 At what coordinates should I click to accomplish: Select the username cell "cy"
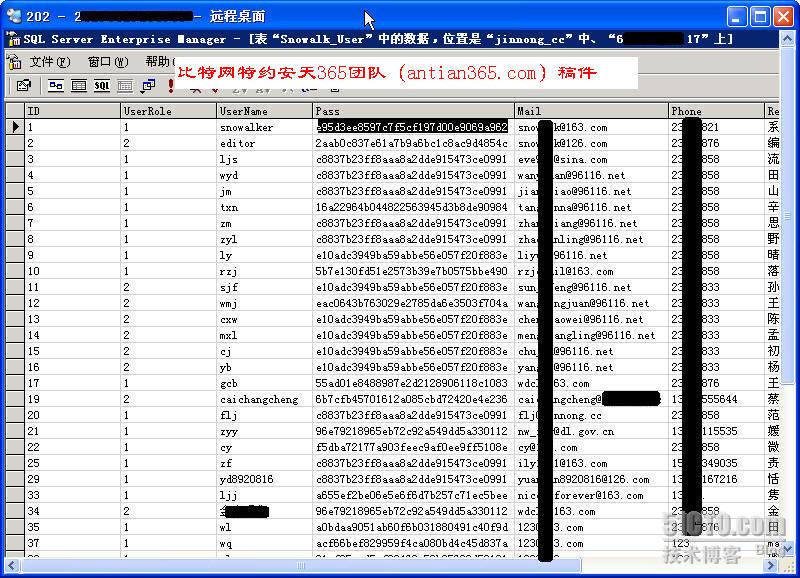(x=264, y=447)
